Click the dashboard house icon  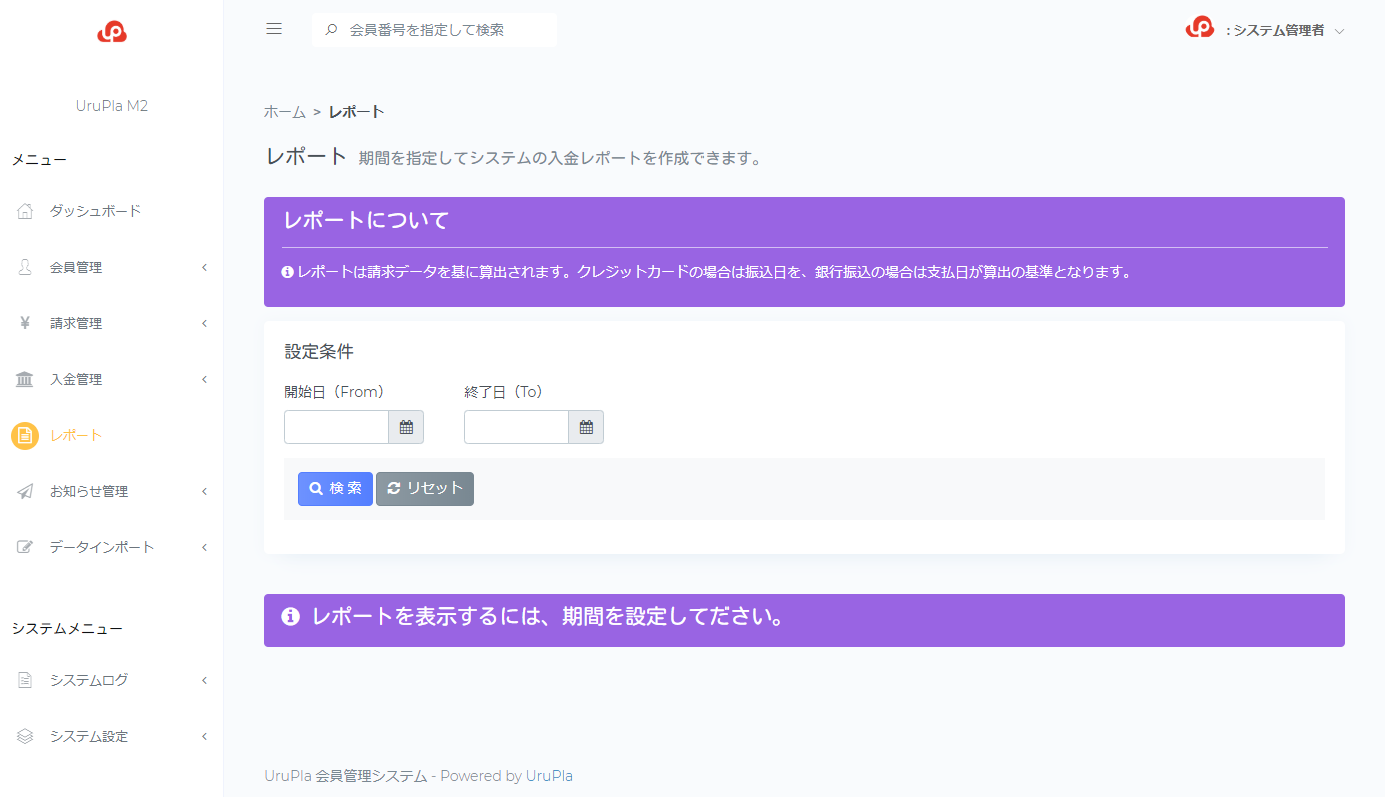(25, 211)
